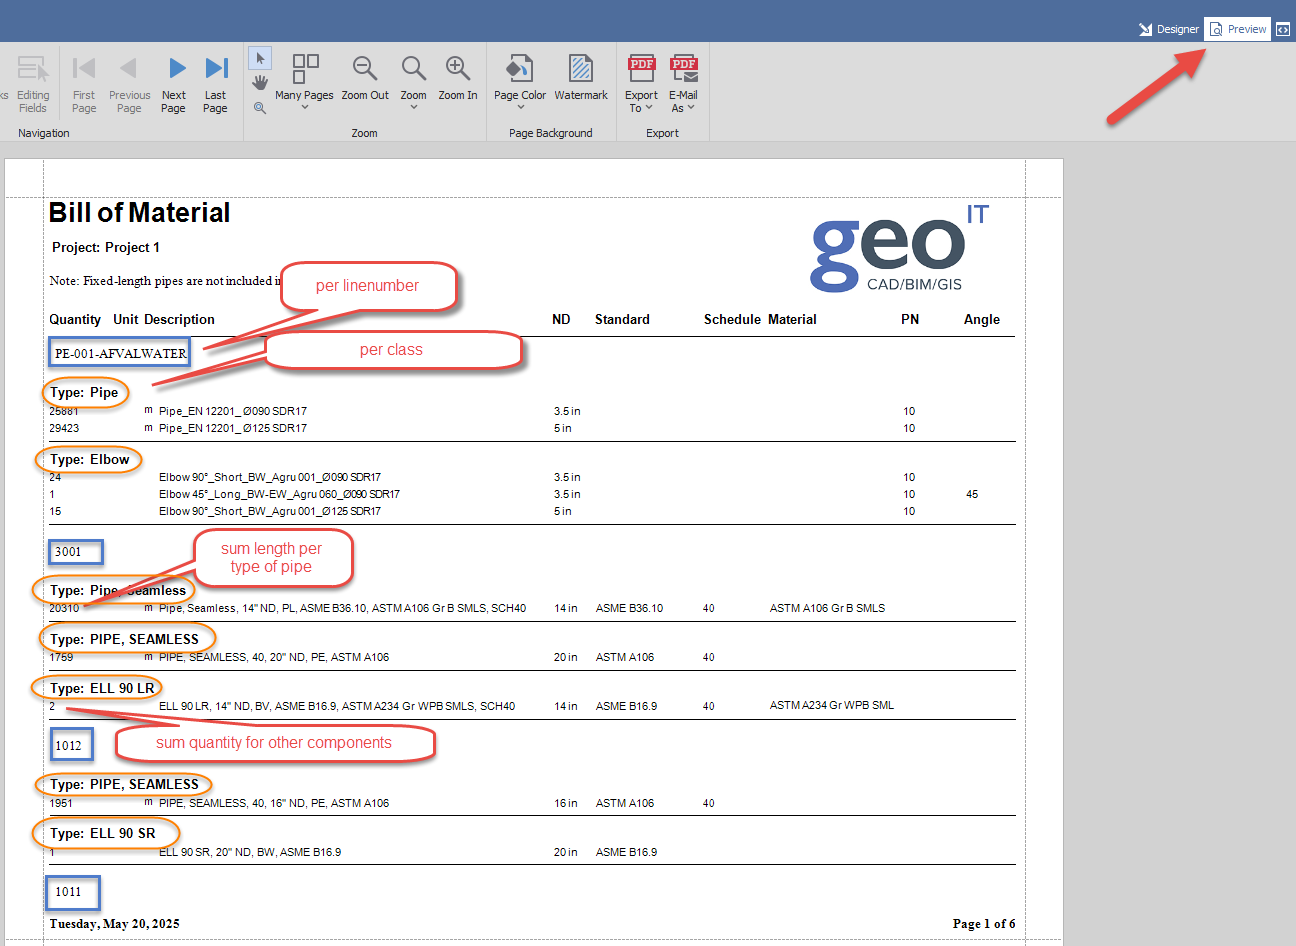Activate the hand pan tool
This screenshot has width=1296, height=946.
pos(260,82)
